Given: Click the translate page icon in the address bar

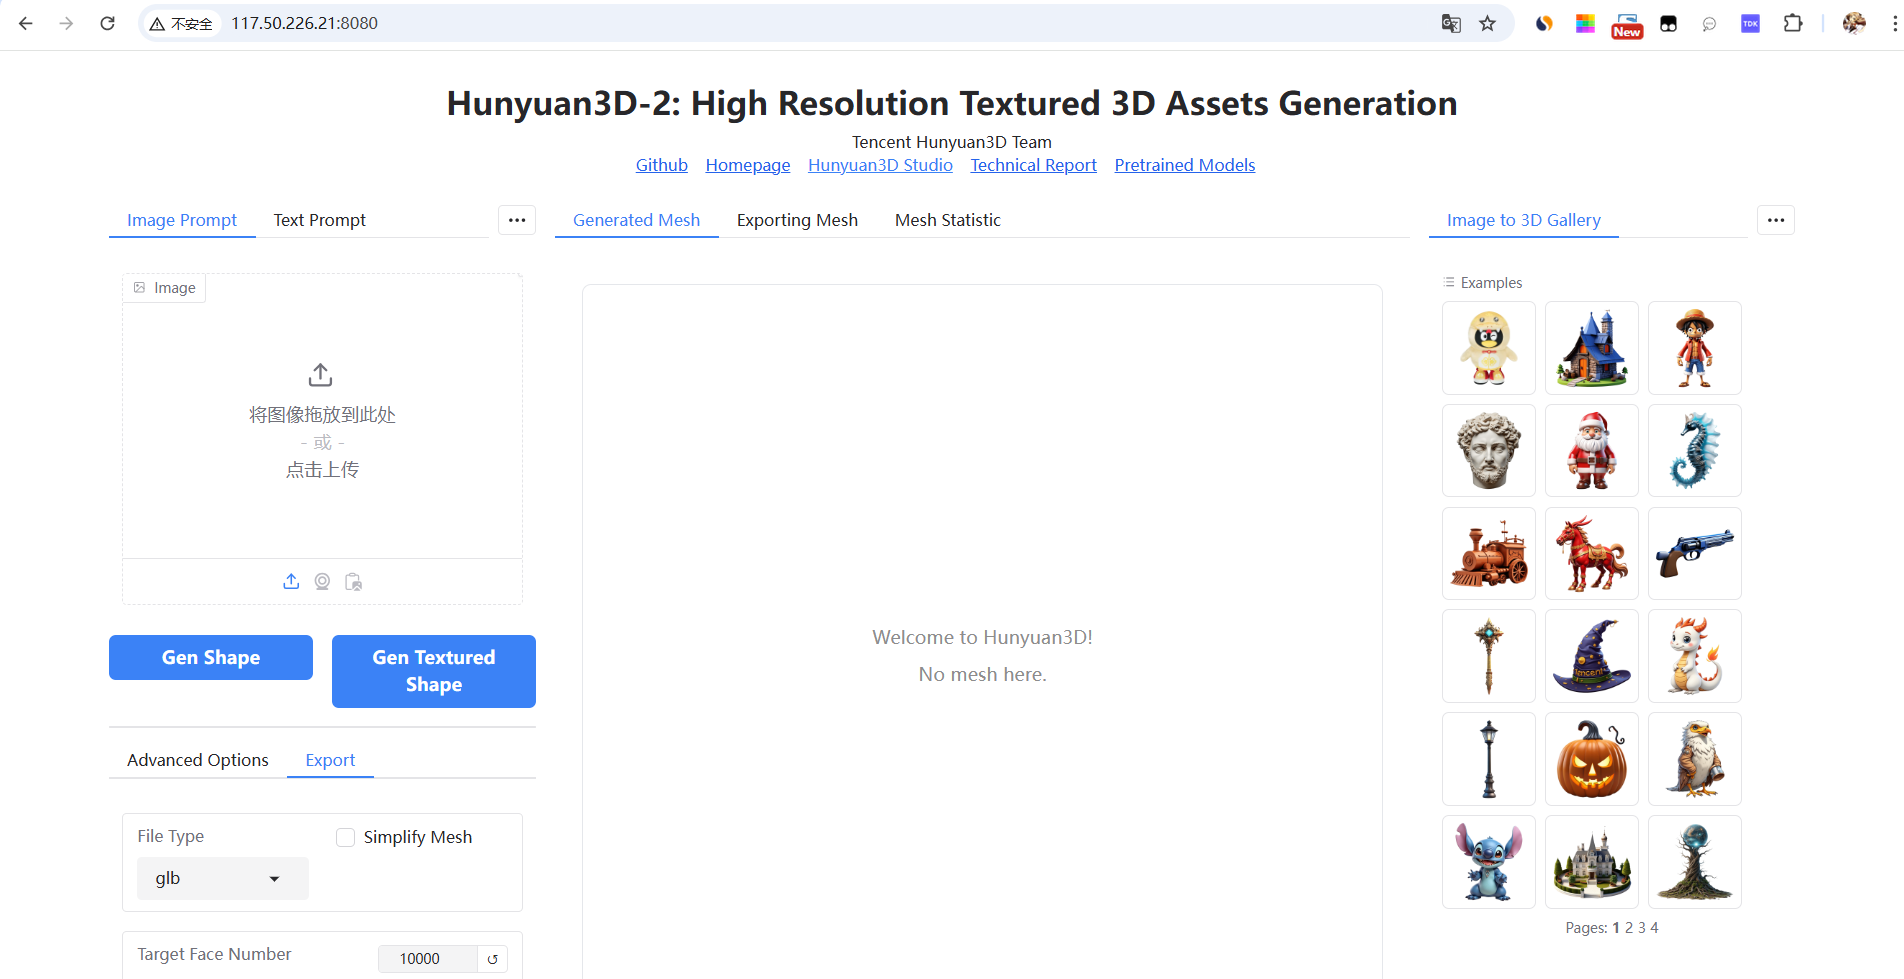Looking at the screenshot, I should point(1451,23).
